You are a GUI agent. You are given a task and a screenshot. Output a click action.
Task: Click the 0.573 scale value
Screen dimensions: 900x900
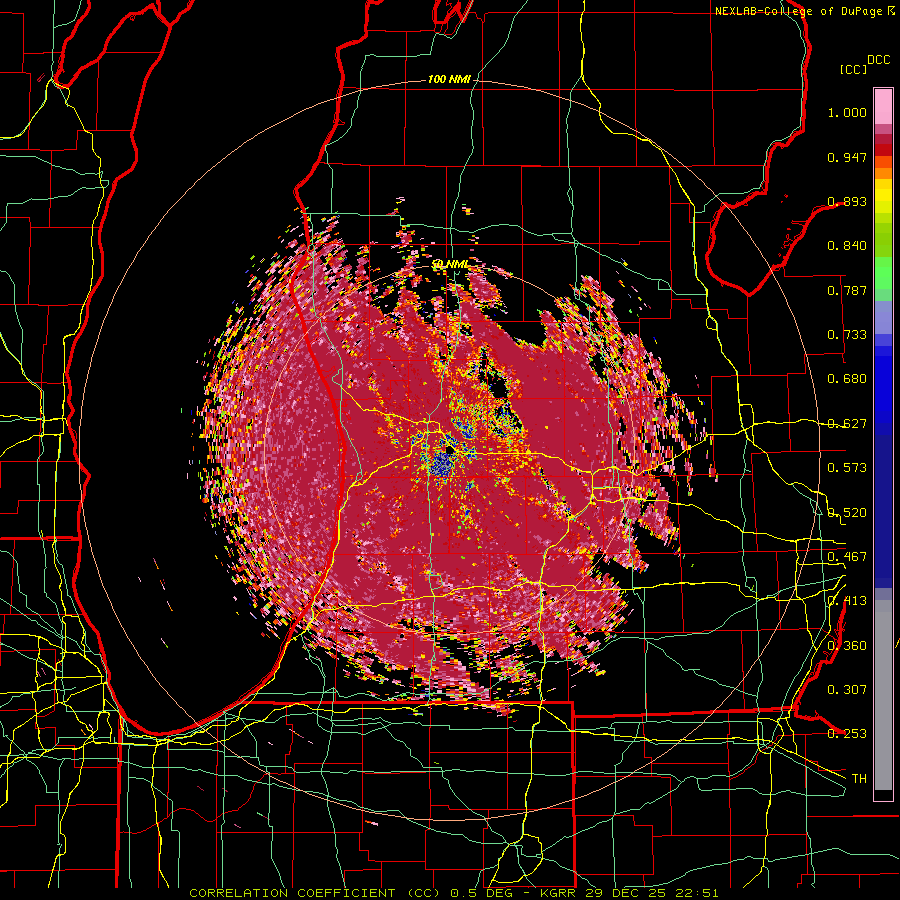pyautogui.click(x=847, y=468)
